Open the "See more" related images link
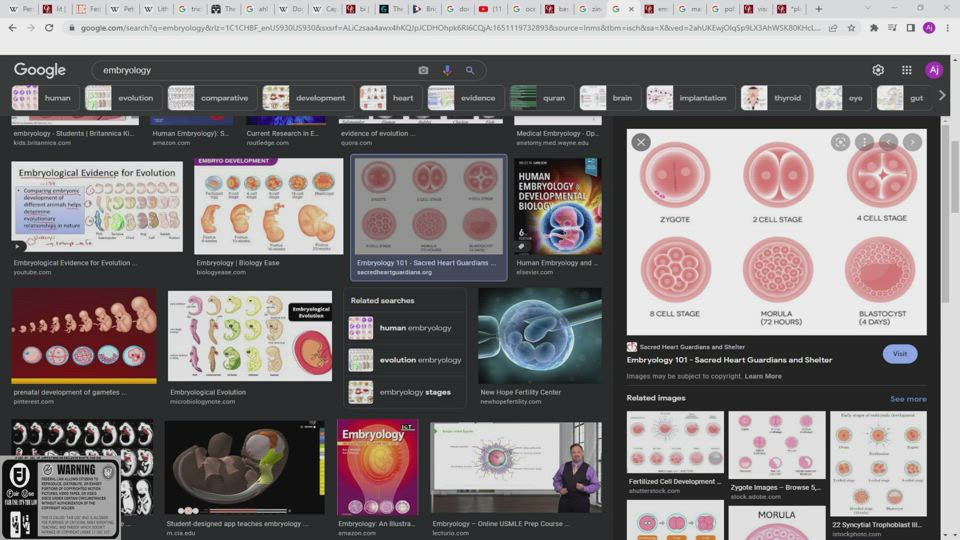 pyautogui.click(x=908, y=399)
